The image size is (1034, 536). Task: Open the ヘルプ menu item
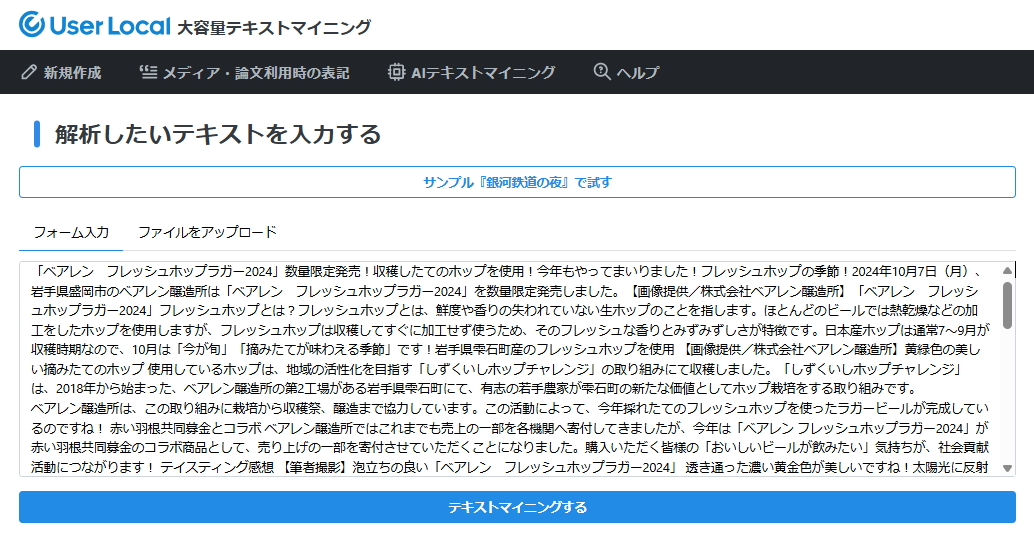637,72
